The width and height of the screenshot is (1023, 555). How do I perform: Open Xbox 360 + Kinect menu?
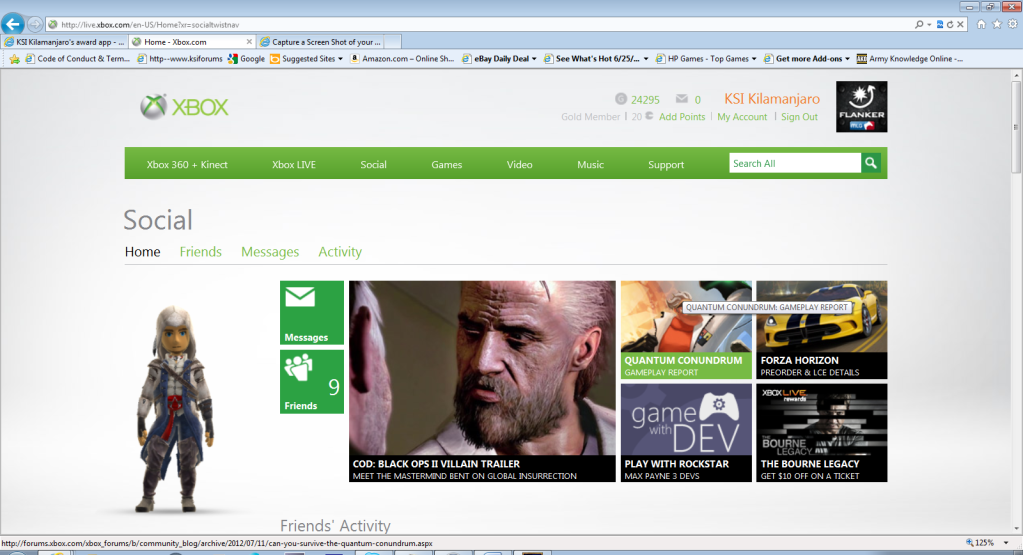point(187,164)
